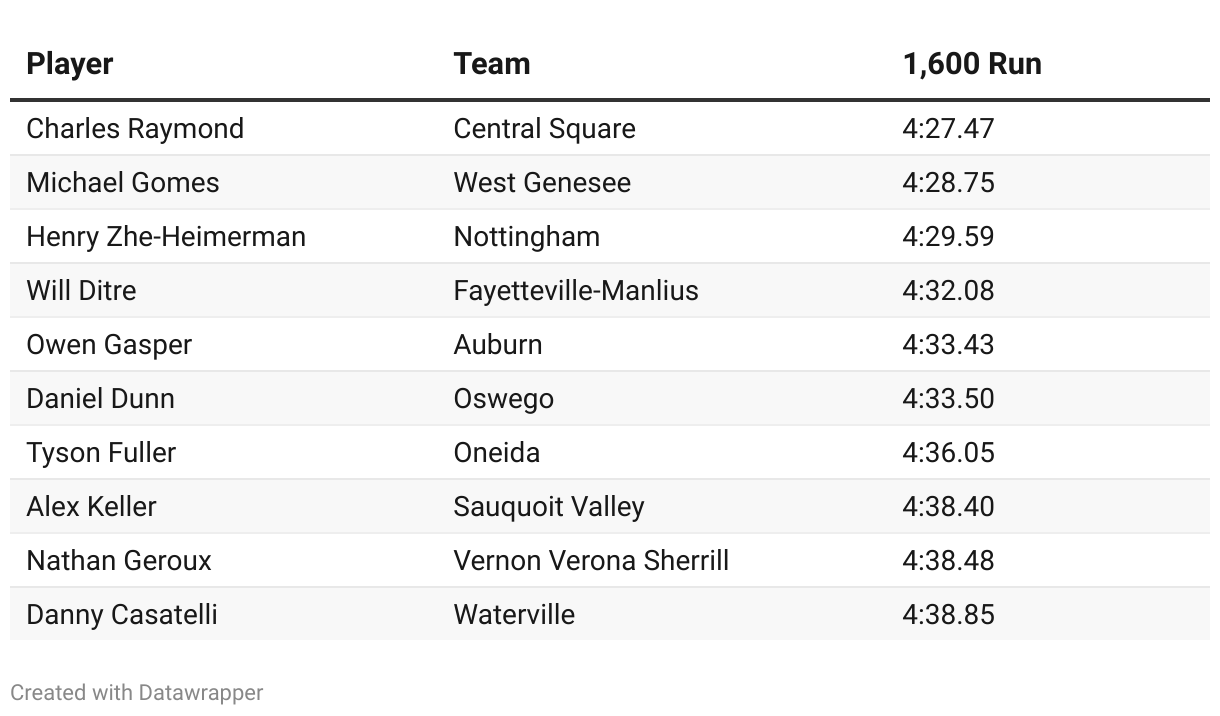This screenshot has height=716, width=1220.
Task: Open the Created with Datawrapper link
Action: [x=137, y=692]
